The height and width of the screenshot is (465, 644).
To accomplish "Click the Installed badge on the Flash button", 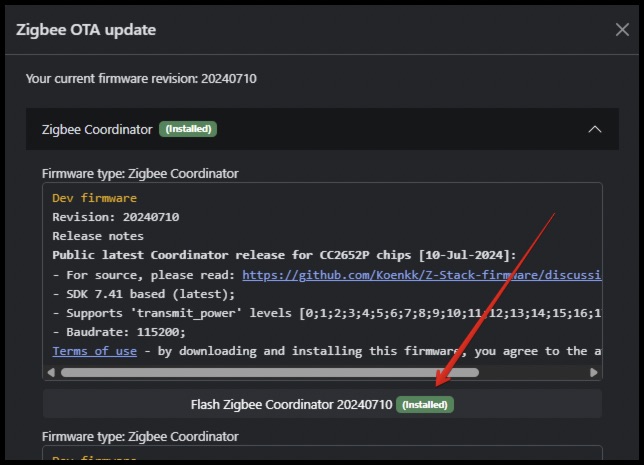I will click(x=425, y=405).
